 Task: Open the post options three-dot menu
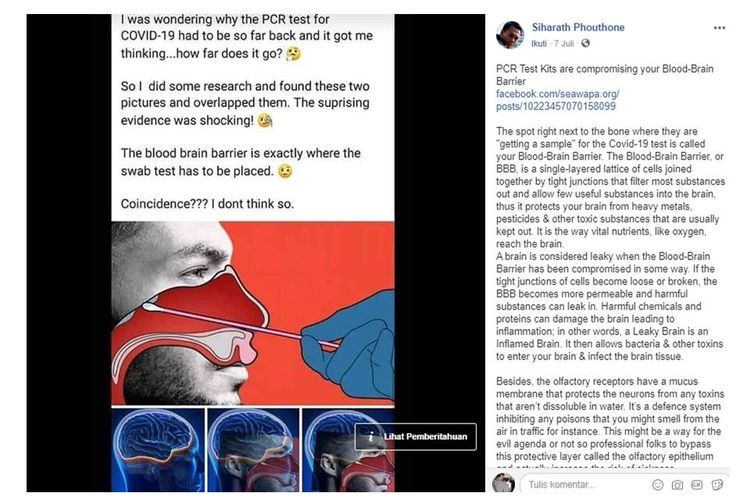(719, 27)
